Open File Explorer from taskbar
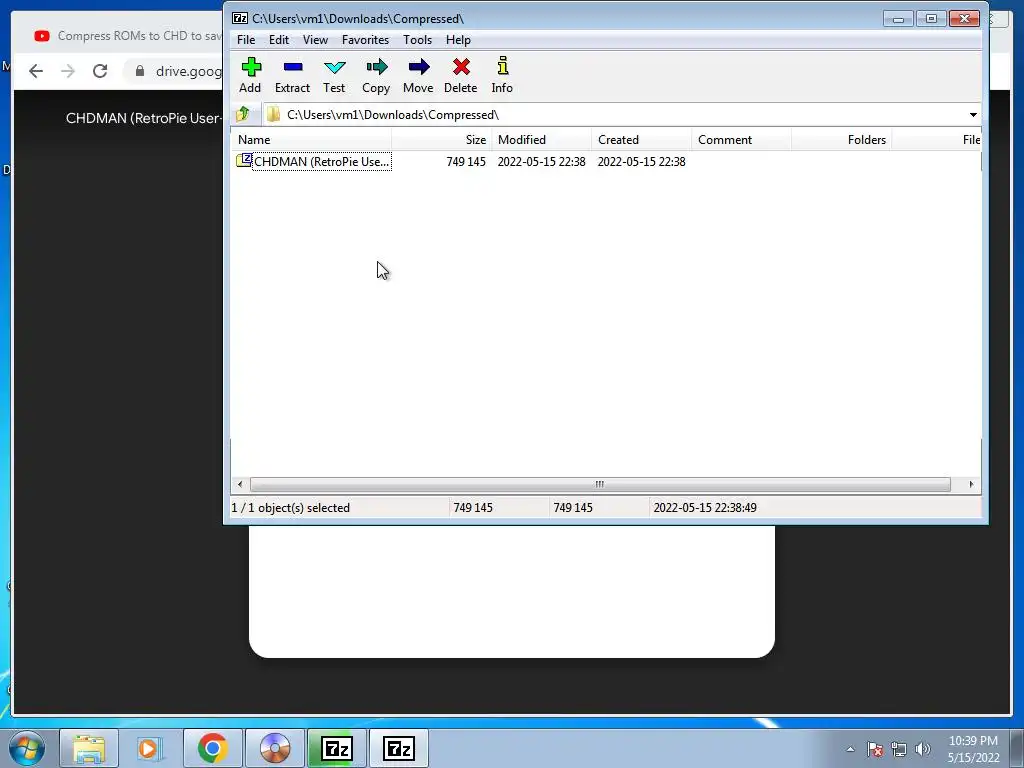Screen dimensions: 1024x768 tap(89, 748)
